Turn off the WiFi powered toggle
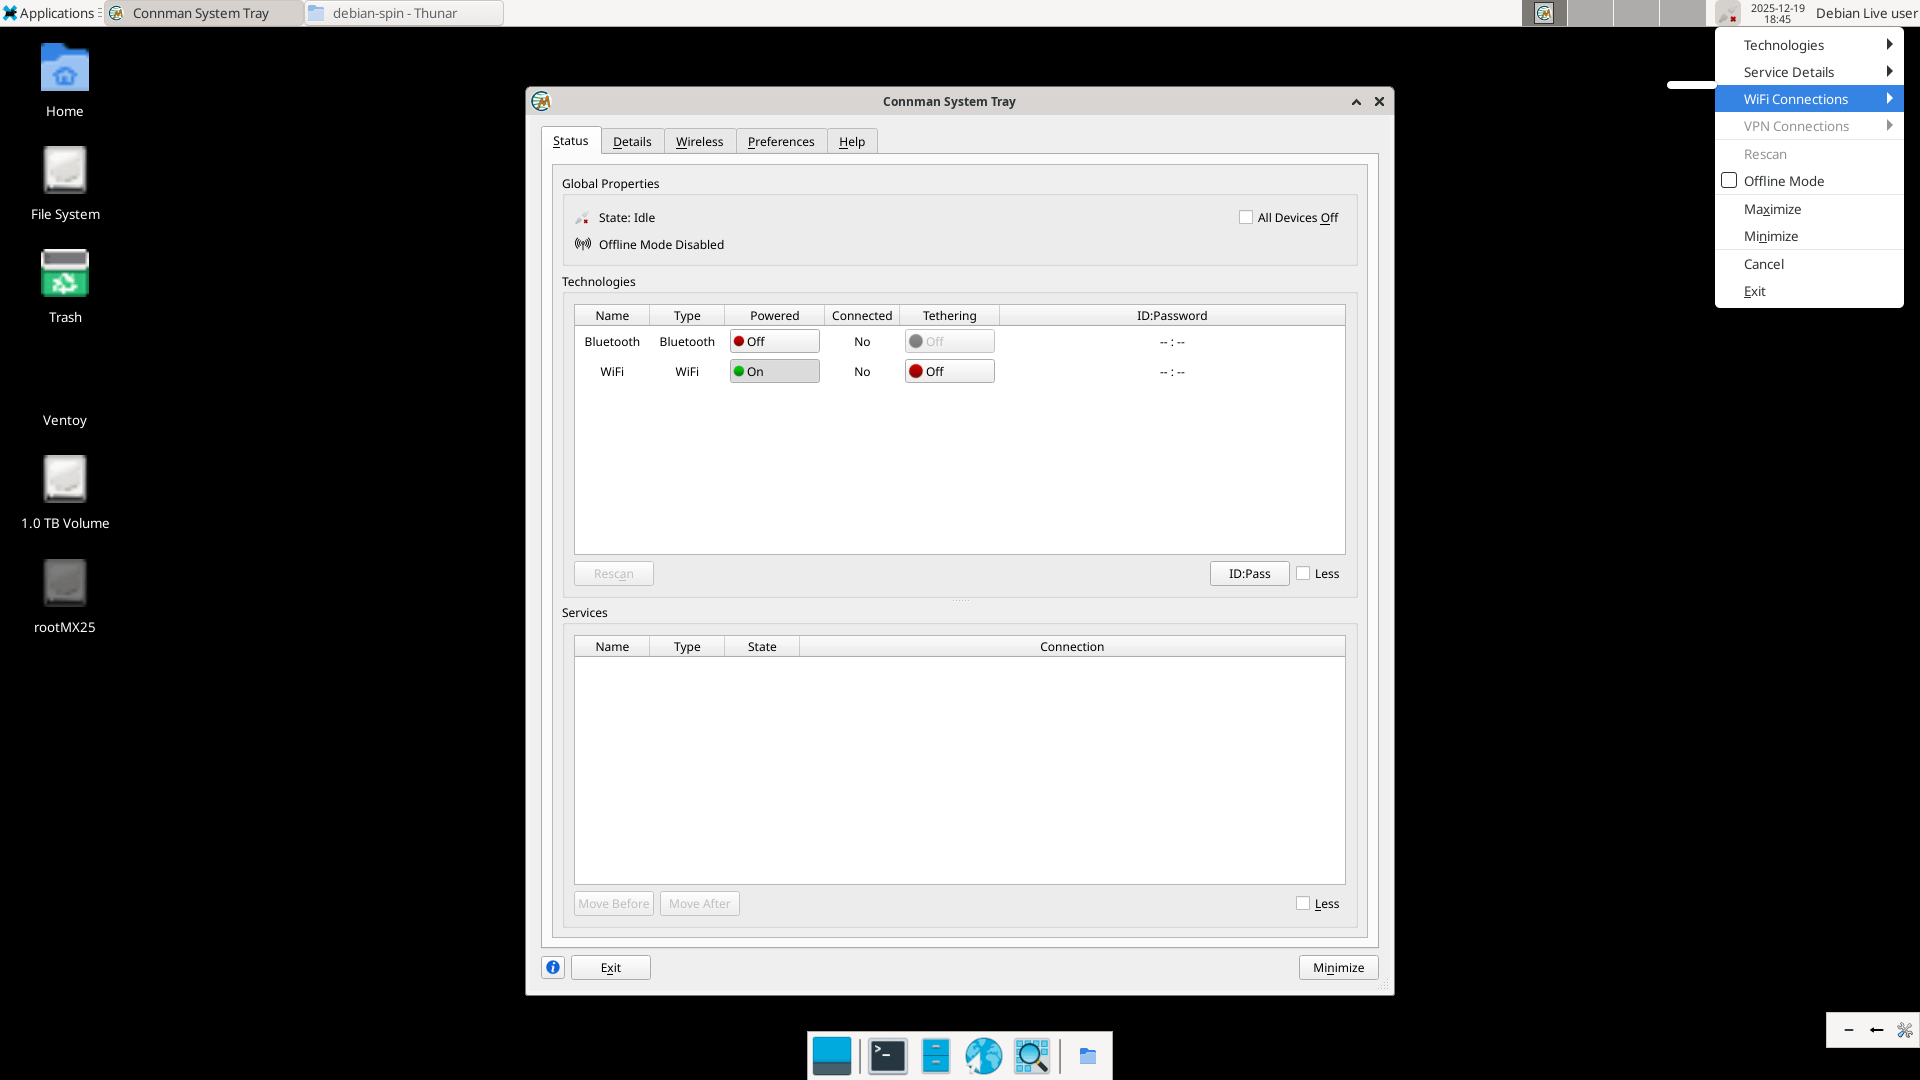 pyautogui.click(x=774, y=372)
